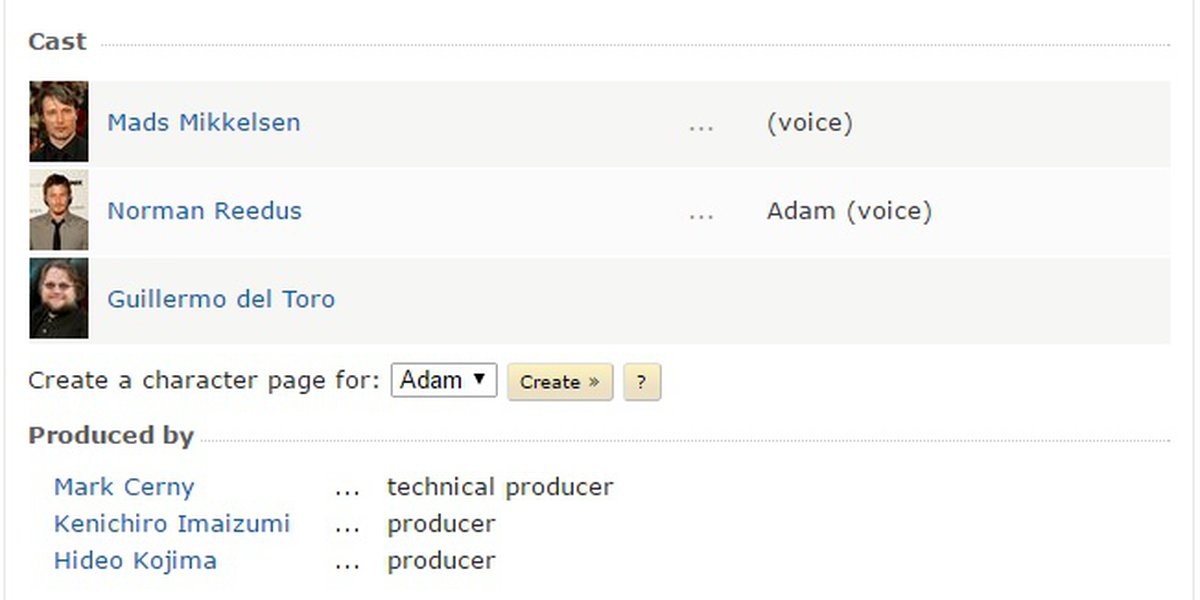Click the "Adam (voice)" character text

(849, 211)
